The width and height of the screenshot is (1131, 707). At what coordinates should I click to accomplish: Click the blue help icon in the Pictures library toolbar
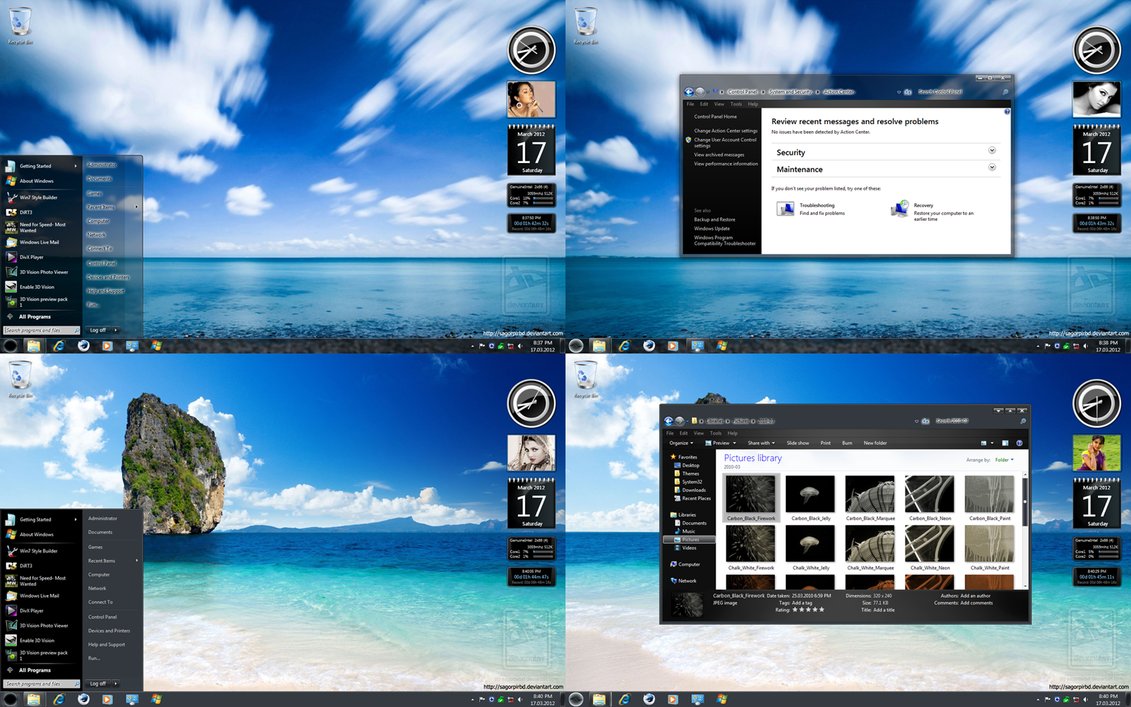[1019, 442]
